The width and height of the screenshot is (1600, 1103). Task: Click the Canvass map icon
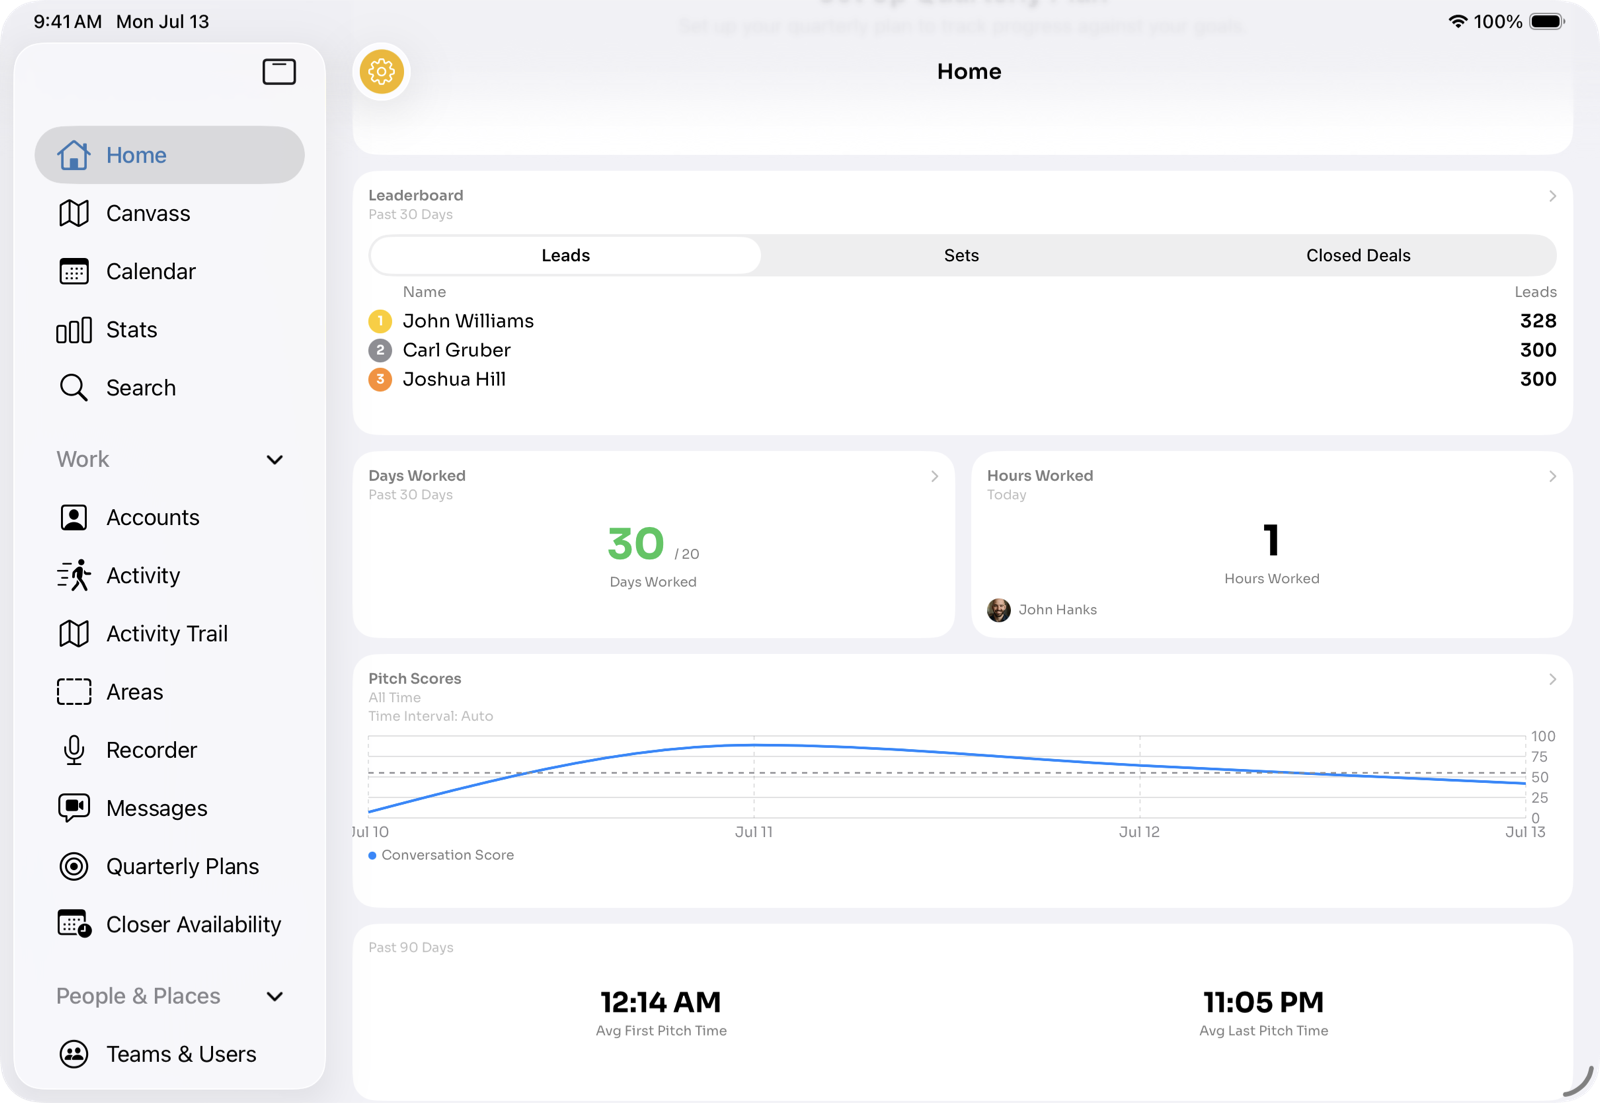point(73,213)
